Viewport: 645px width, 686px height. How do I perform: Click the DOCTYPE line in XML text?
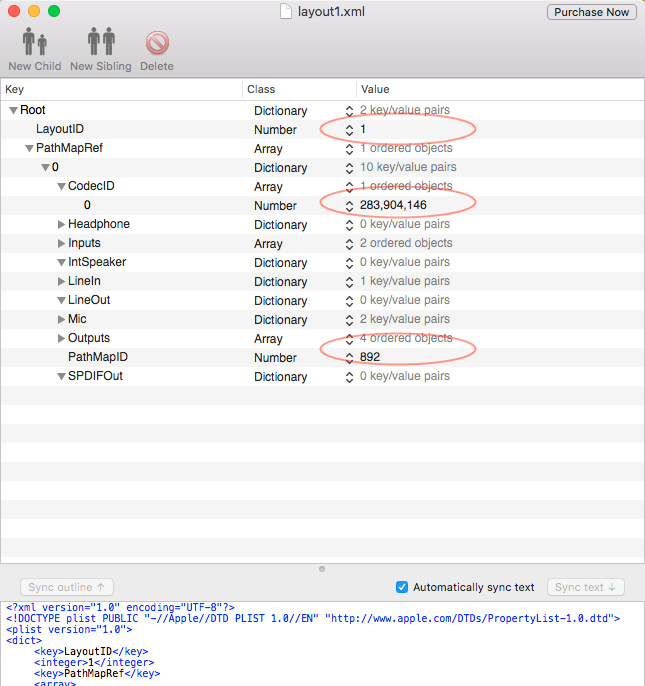[x=313, y=619]
